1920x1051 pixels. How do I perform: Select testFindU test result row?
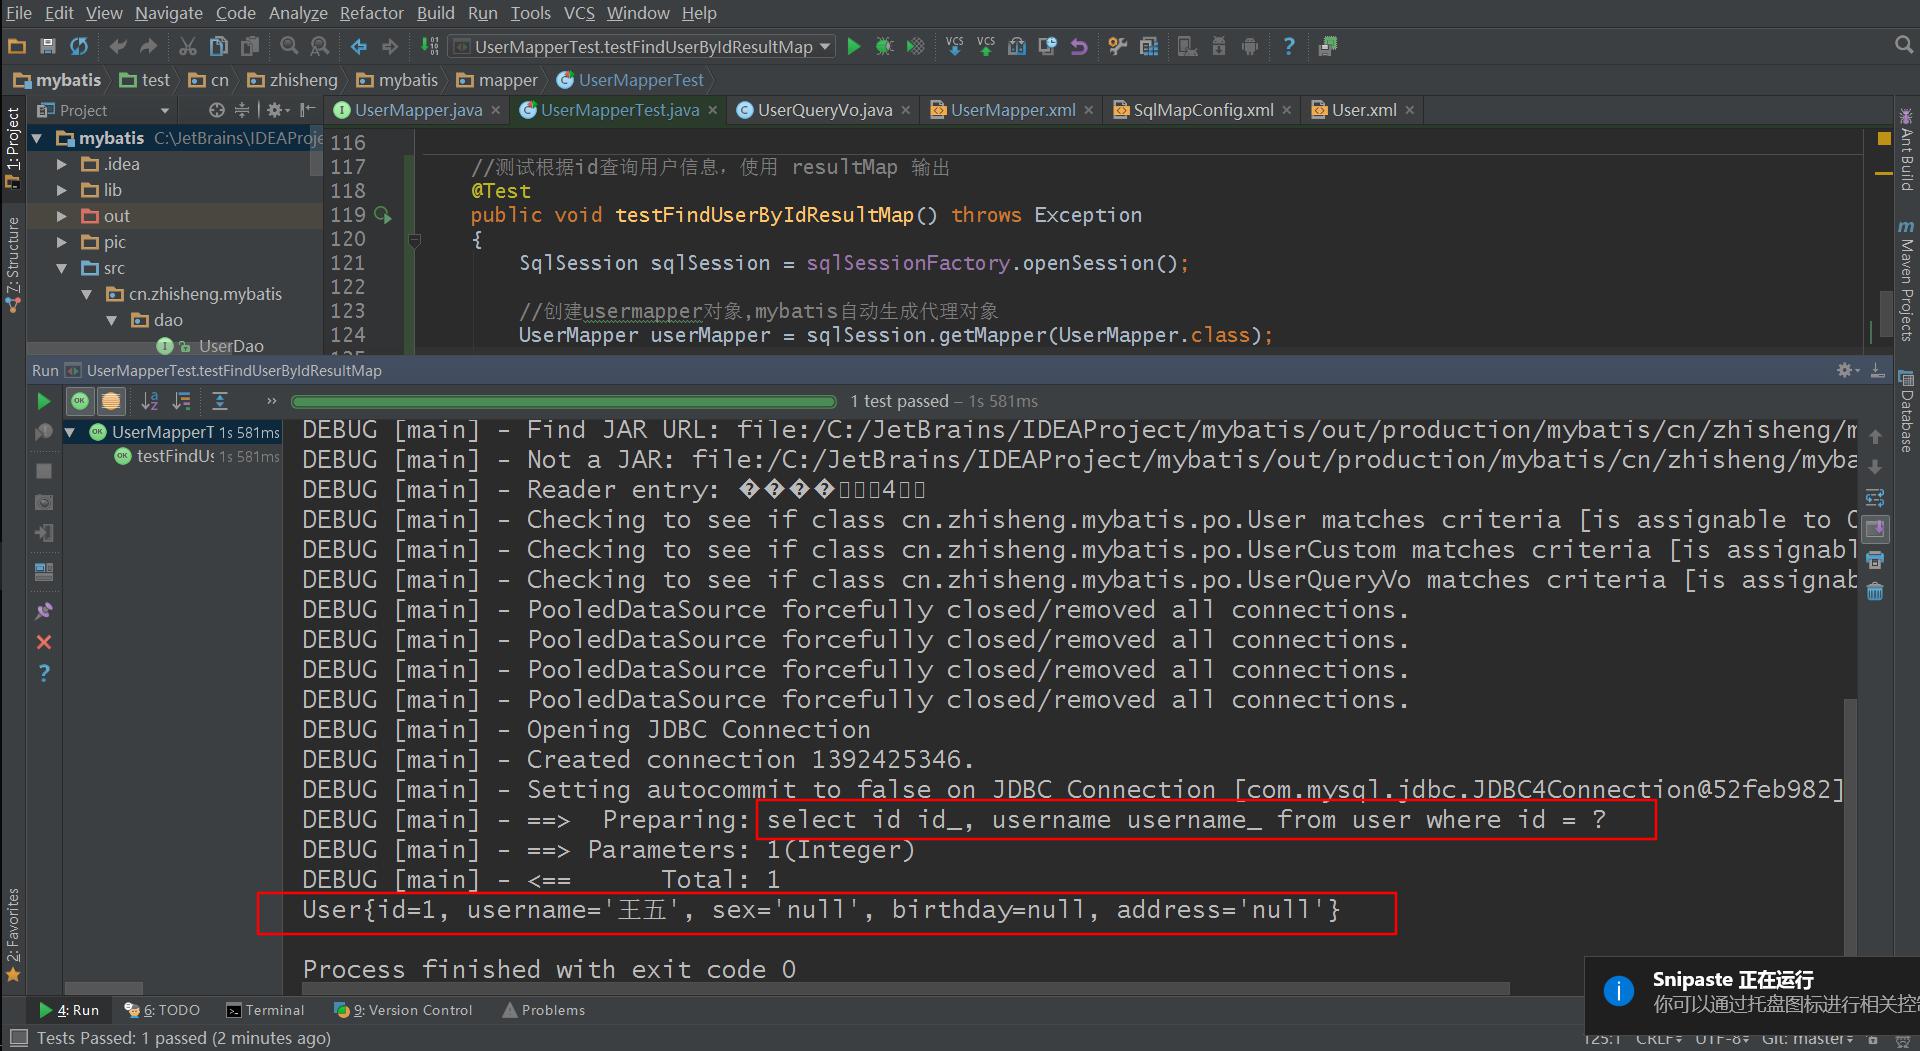pos(197,456)
